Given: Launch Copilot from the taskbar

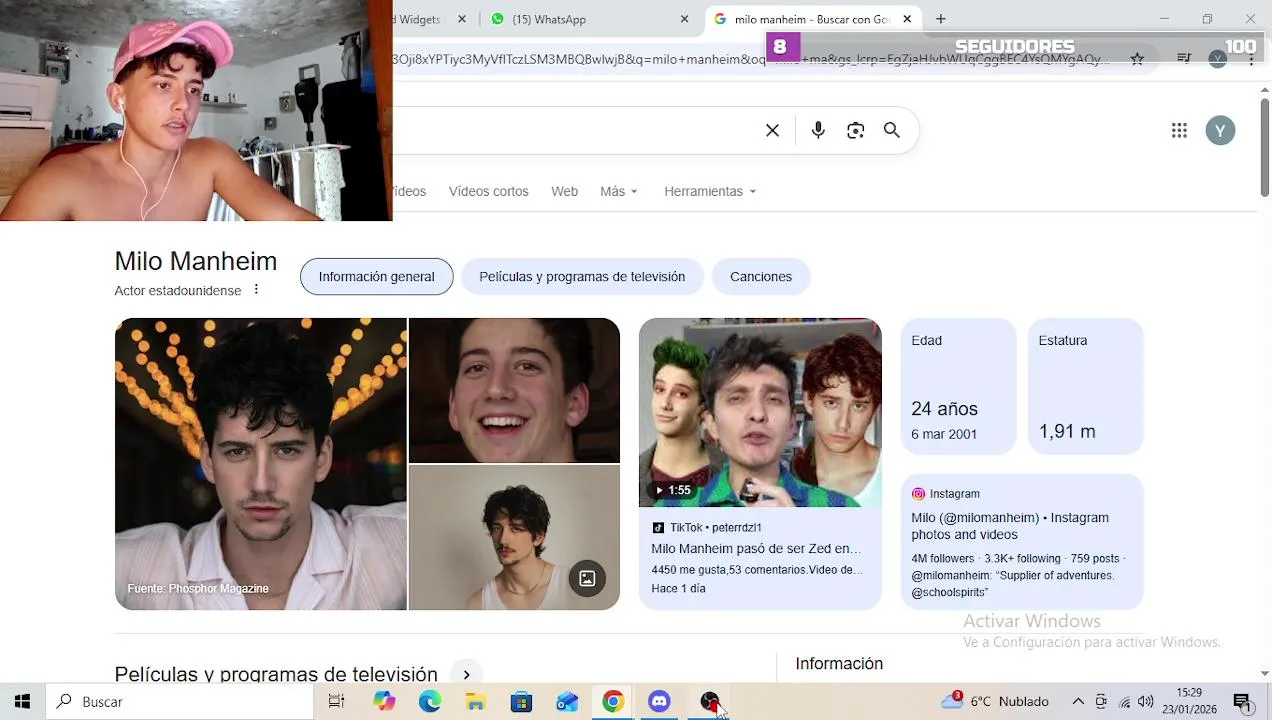Looking at the screenshot, I should [x=384, y=702].
